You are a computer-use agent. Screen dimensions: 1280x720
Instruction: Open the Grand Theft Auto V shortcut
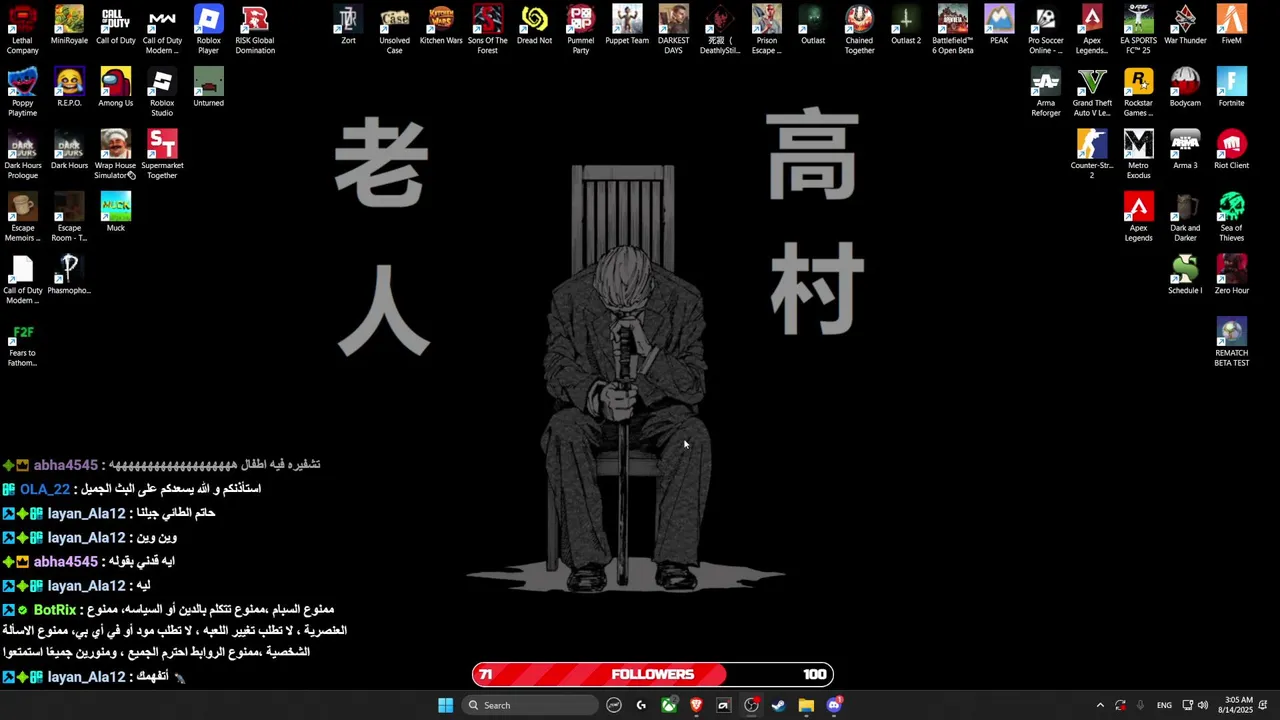(x=1092, y=92)
